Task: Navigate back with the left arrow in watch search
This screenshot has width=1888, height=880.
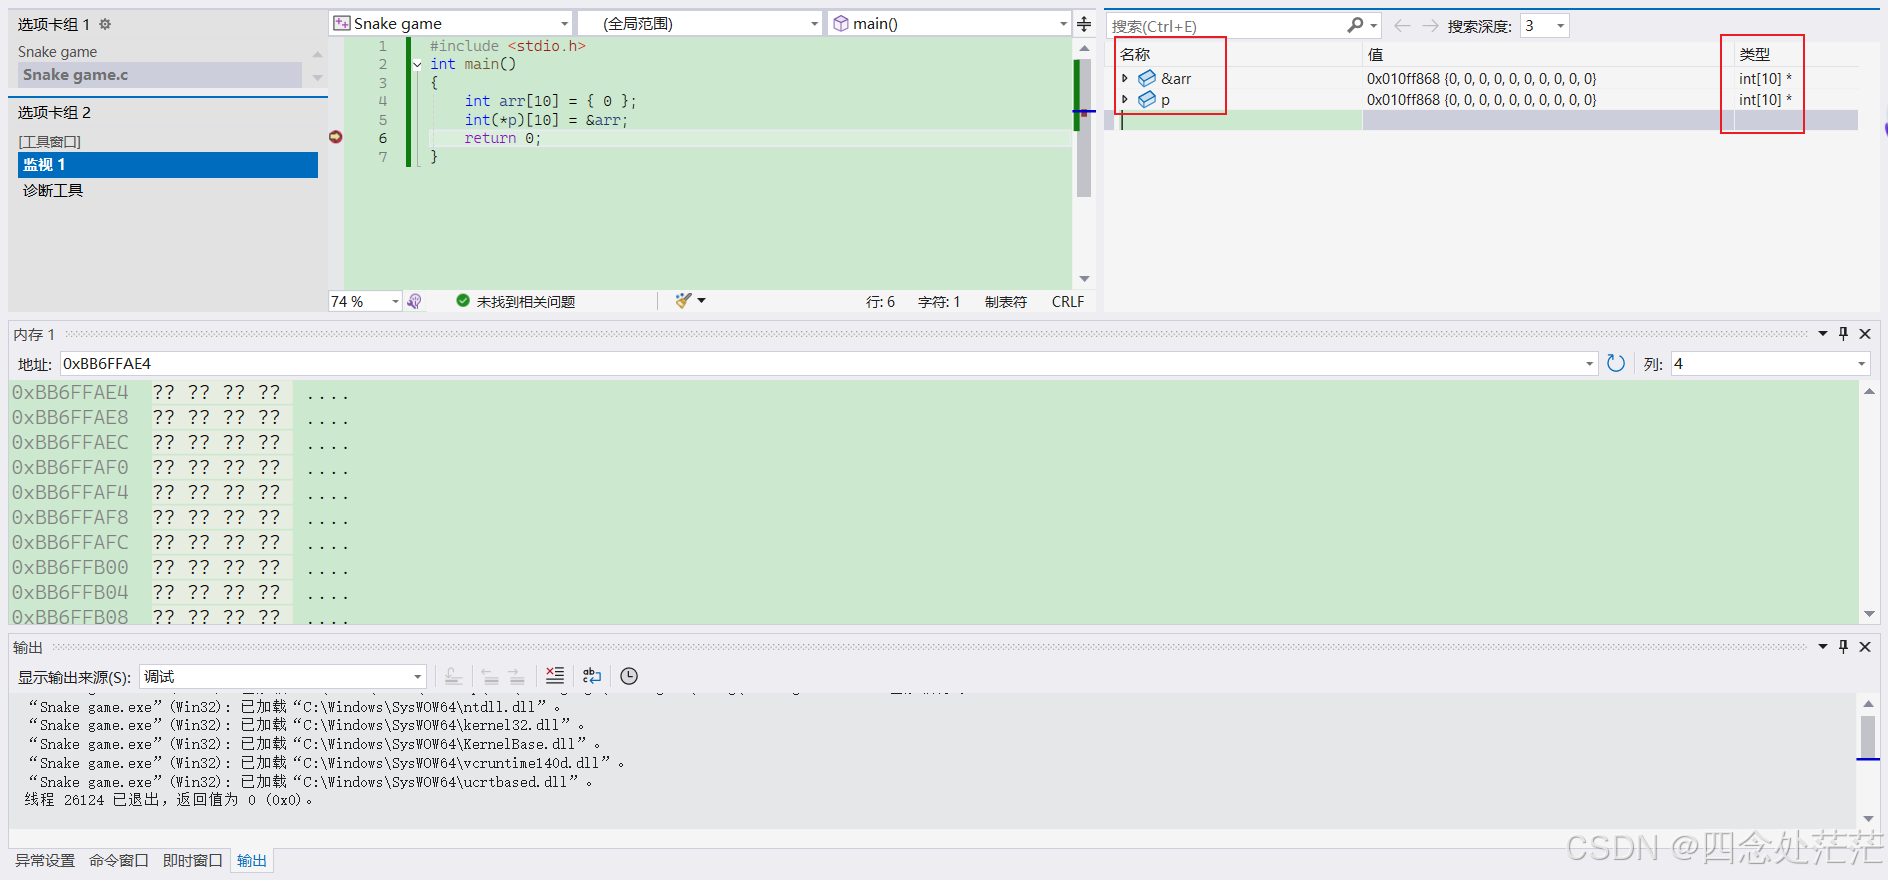Action: [x=1402, y=26]
